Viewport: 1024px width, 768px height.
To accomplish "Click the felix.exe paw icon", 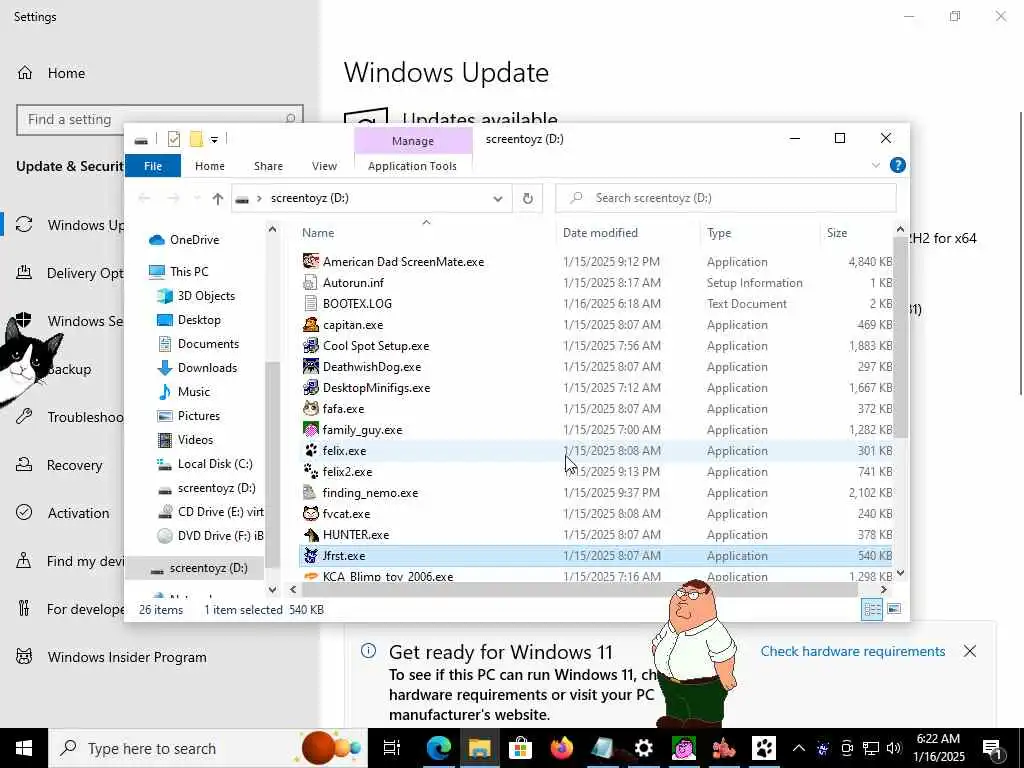I will coord(311,451).
